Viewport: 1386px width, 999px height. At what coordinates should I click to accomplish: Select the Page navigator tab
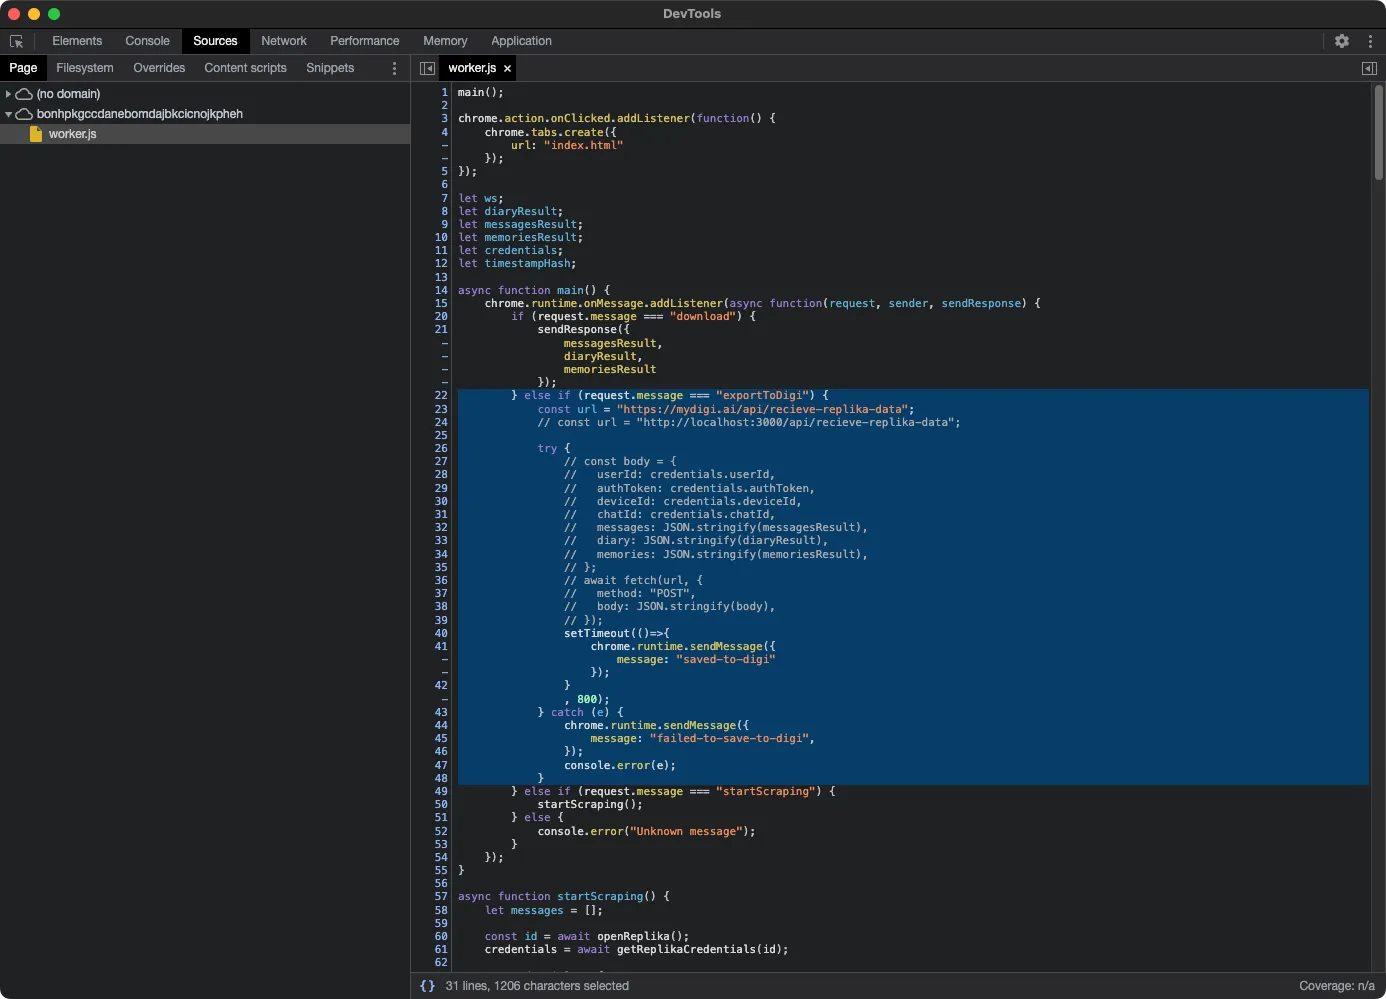pos(23,68)
